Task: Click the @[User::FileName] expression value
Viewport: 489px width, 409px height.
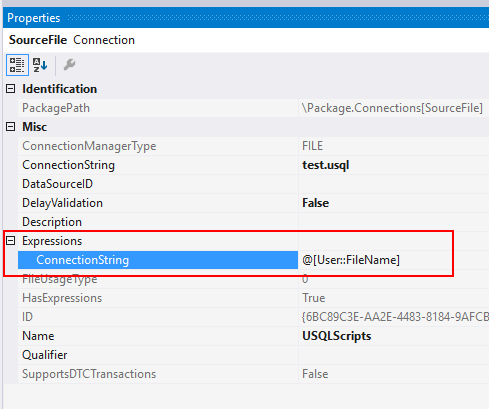Action: (351, 260)
